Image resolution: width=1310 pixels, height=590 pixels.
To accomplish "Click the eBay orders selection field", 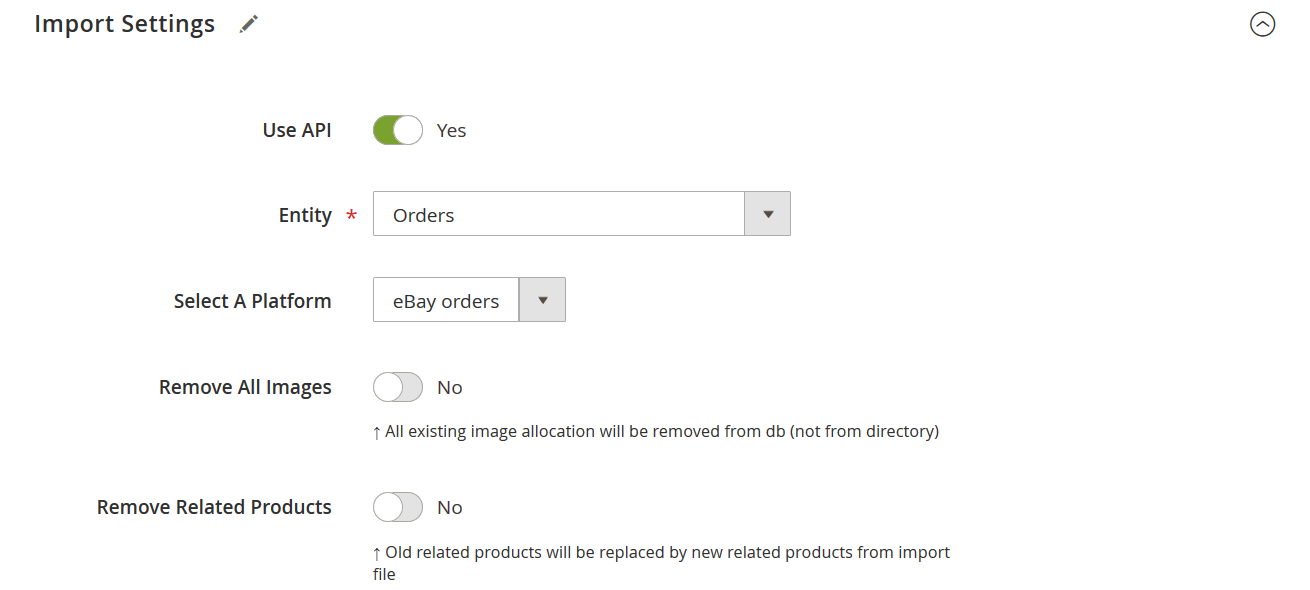I will pyautogui.click(x=445, y=299).
